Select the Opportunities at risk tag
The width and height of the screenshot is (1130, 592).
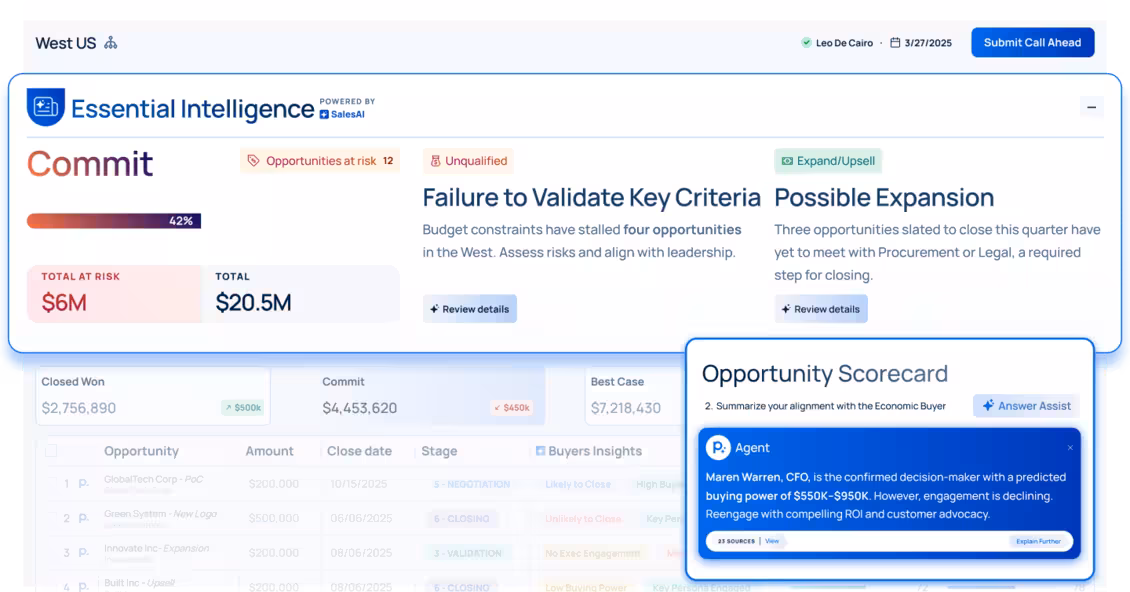coord(320,161)
